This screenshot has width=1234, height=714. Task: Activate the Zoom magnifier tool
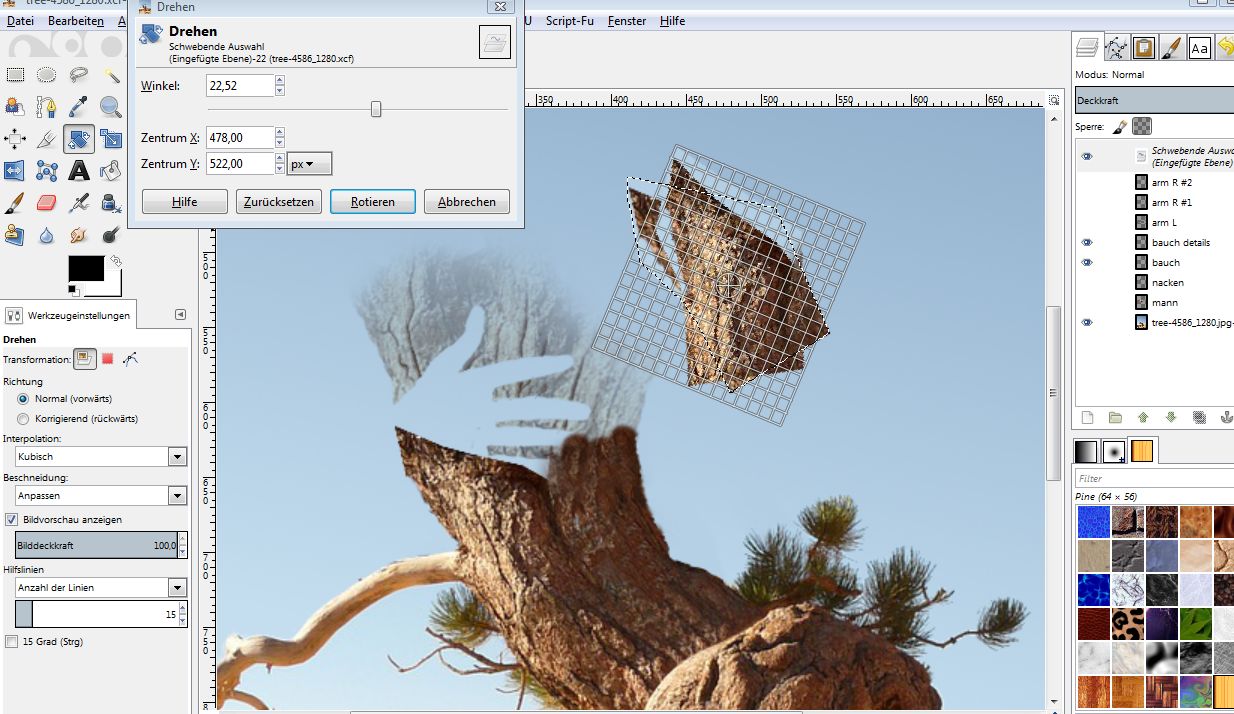click(111, 107)
